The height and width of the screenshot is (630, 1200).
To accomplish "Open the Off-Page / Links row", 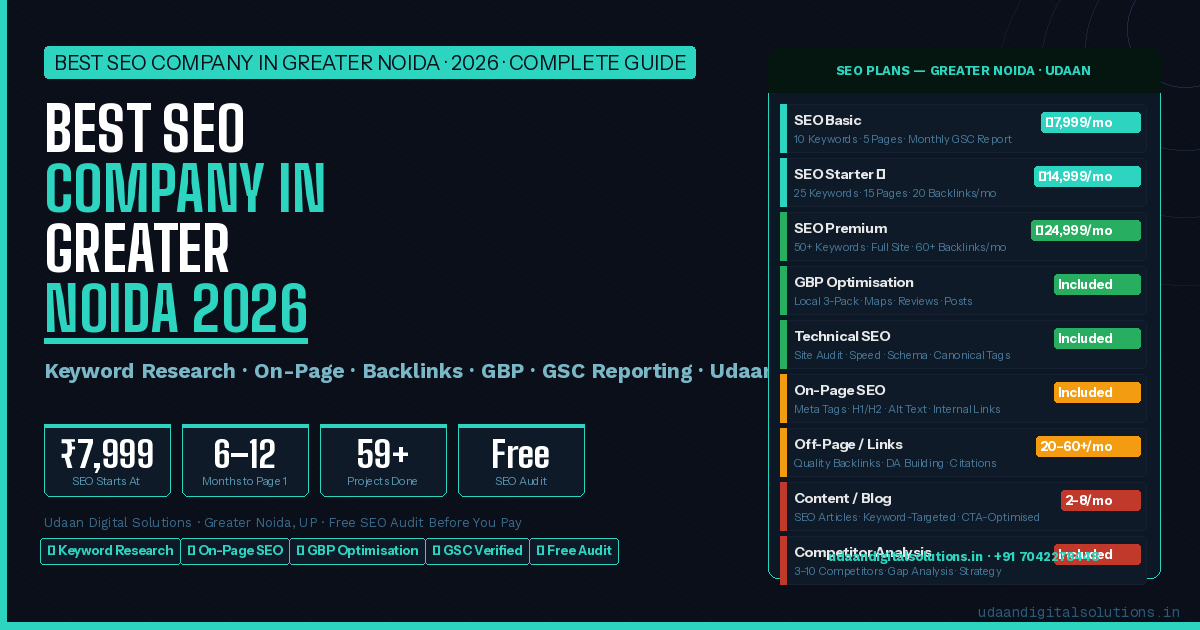I will (x=963, y=452).
